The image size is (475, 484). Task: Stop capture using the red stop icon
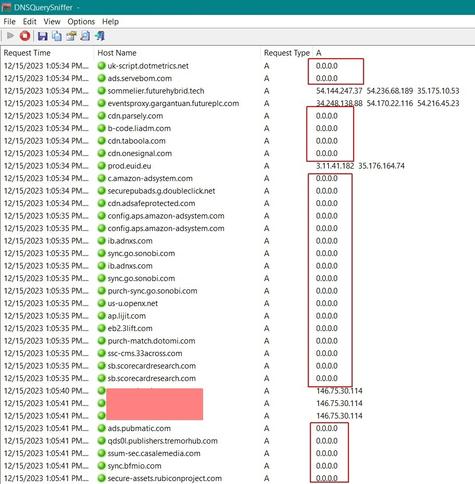point(25,36)
